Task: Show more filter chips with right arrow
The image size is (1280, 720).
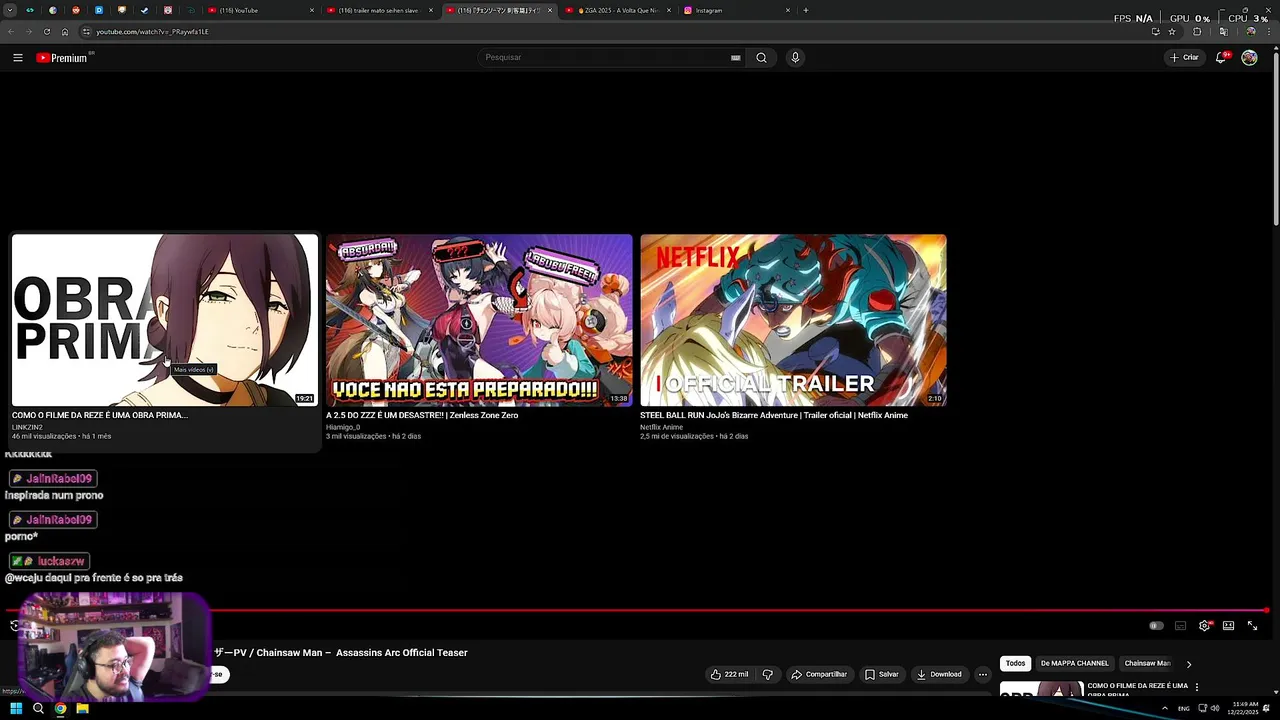Action: (x=1189, y=664)
